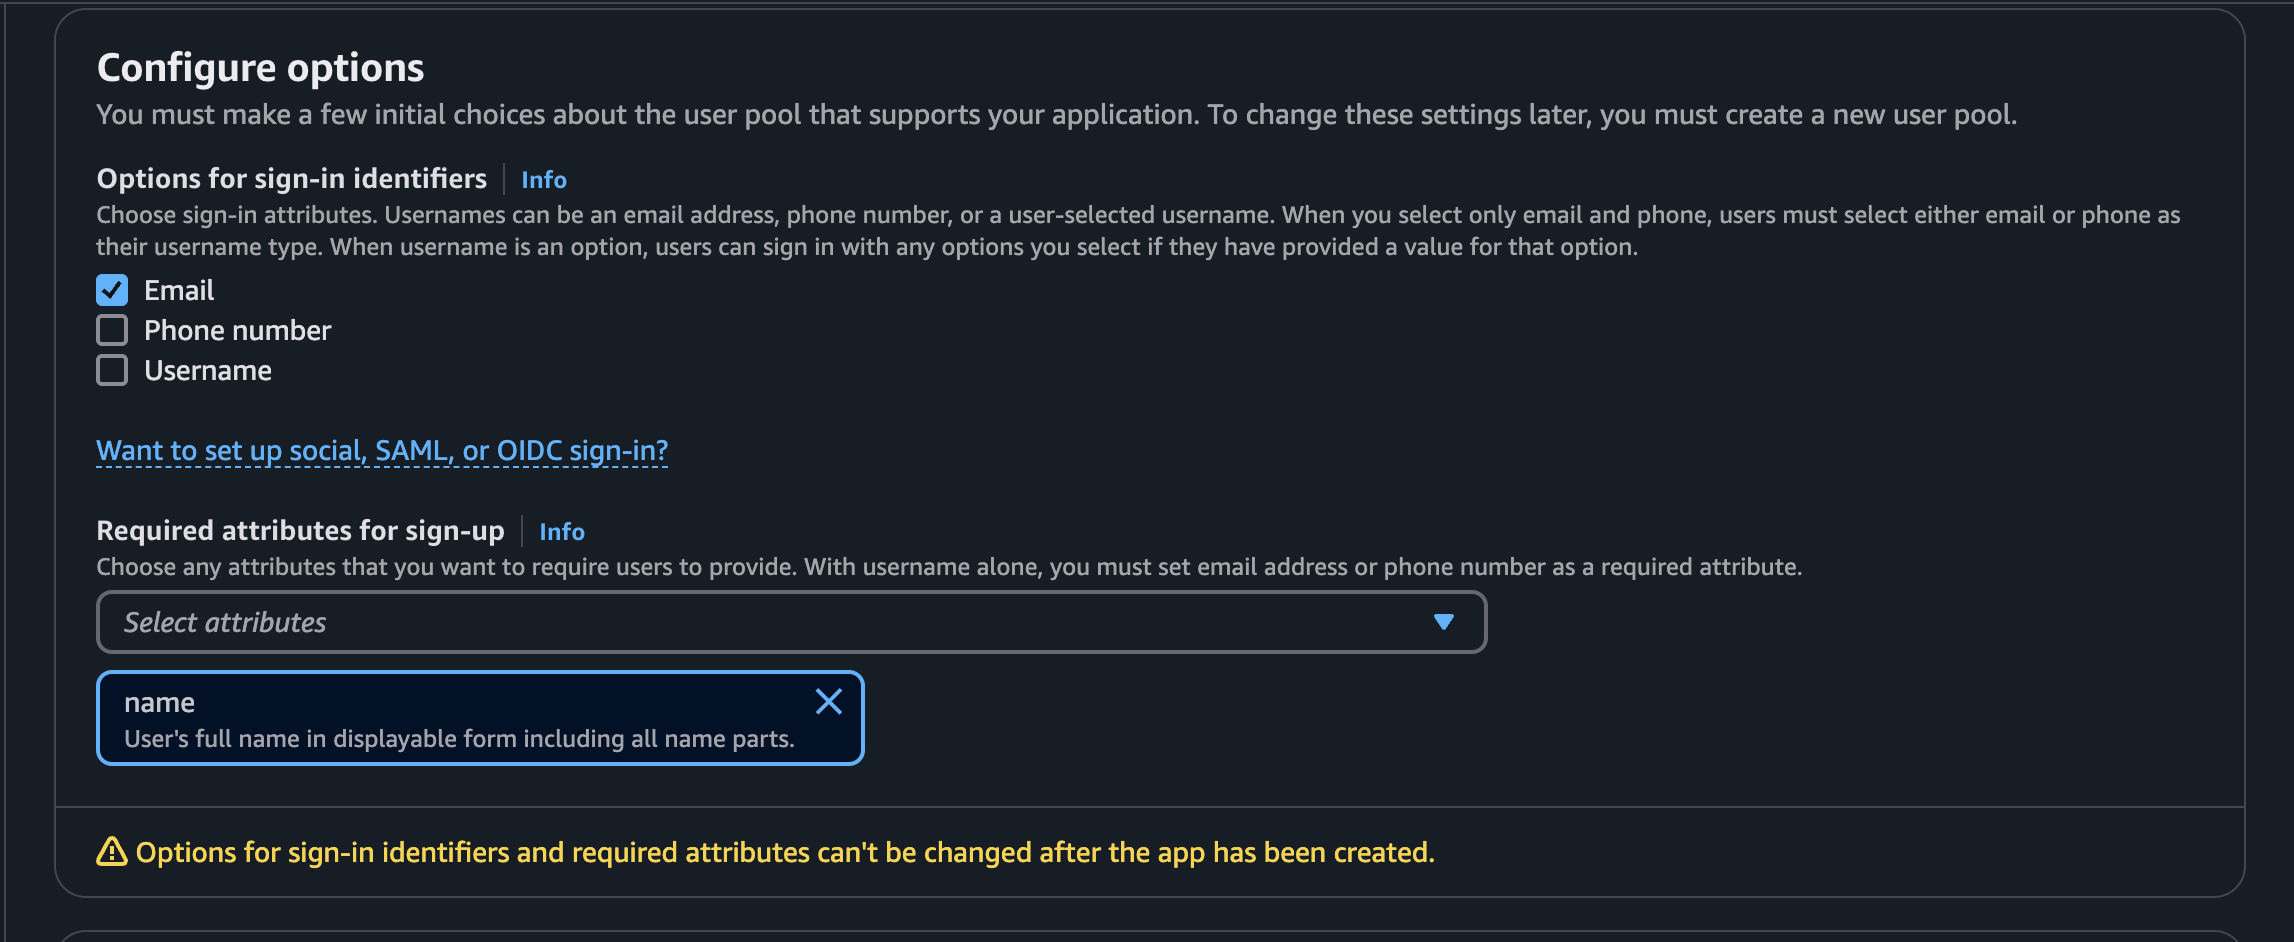2294x942 pixels.
Task: Click the dropdown arrow in Select attributes
Action: point(1443,622)
